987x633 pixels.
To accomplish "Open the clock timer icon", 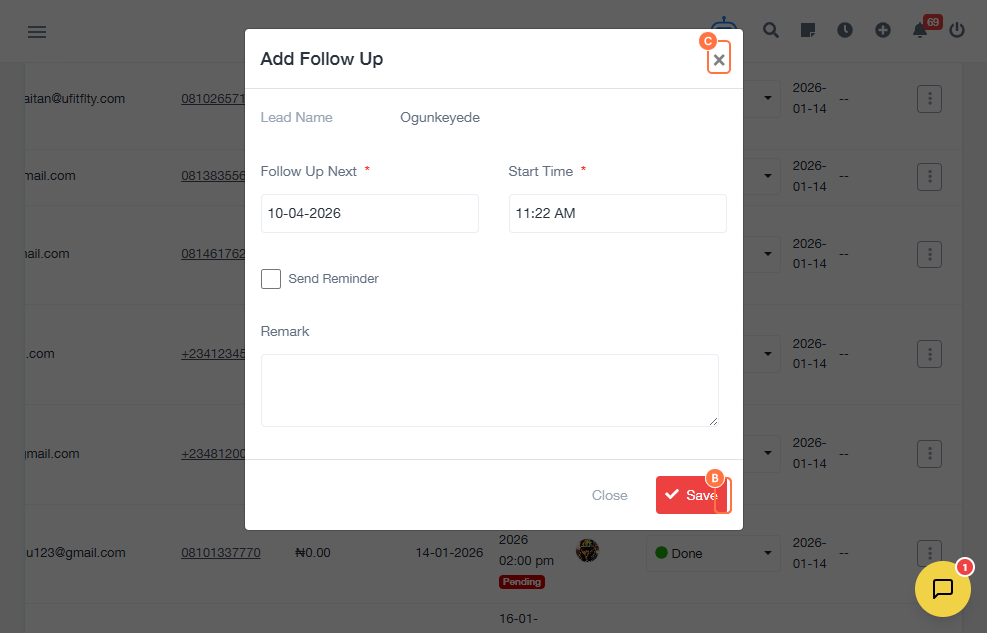I will (x=845, y=30).
